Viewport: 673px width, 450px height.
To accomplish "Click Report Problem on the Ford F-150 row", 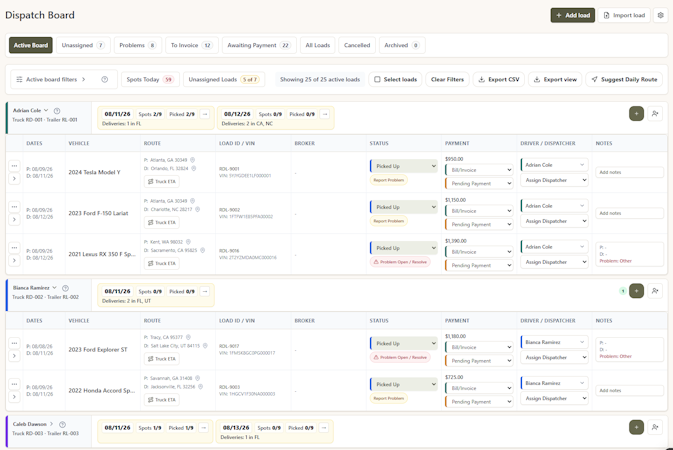I will tap(389, 221).
